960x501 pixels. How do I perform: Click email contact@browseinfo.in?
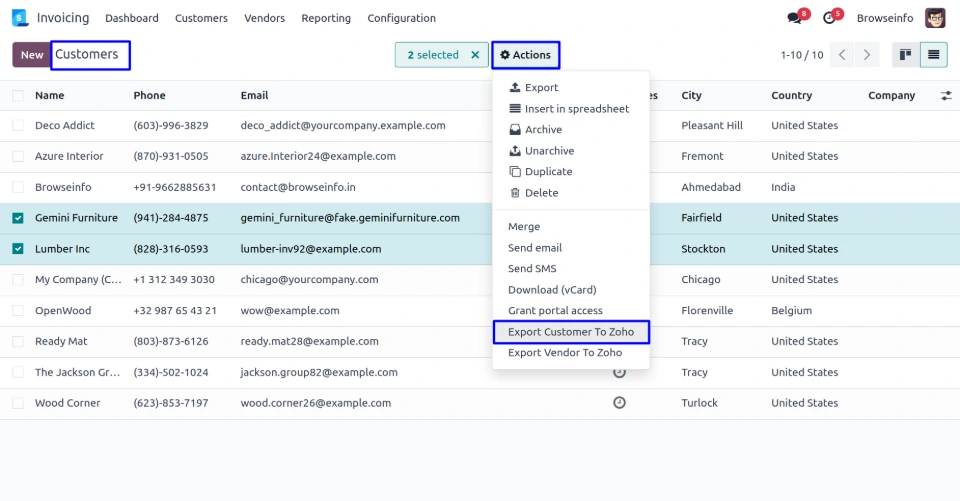(298, 187)
